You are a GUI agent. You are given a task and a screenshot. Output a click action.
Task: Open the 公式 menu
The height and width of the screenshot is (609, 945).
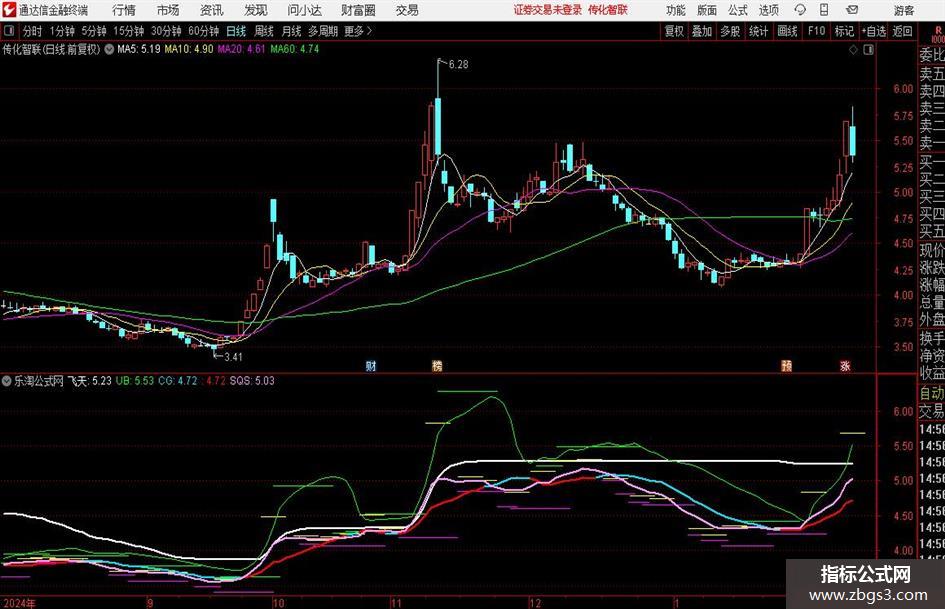738,10
